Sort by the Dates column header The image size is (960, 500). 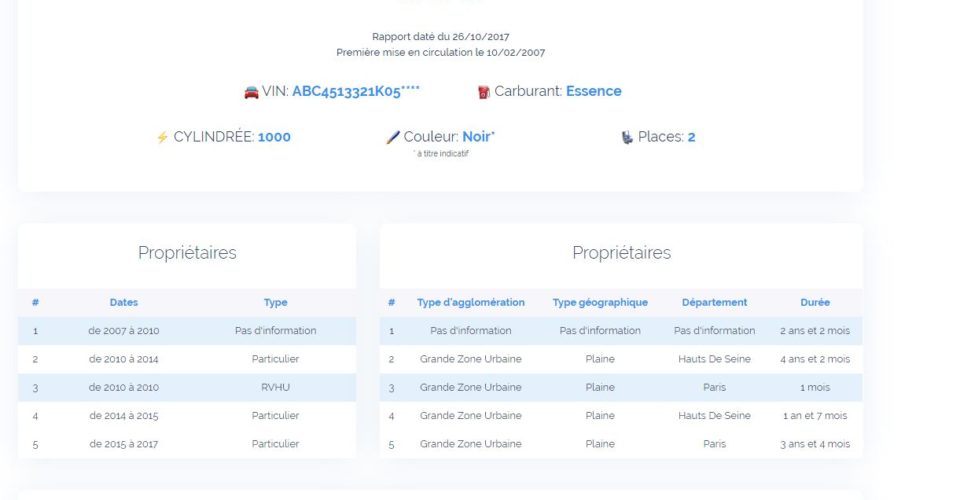(124, 302)
